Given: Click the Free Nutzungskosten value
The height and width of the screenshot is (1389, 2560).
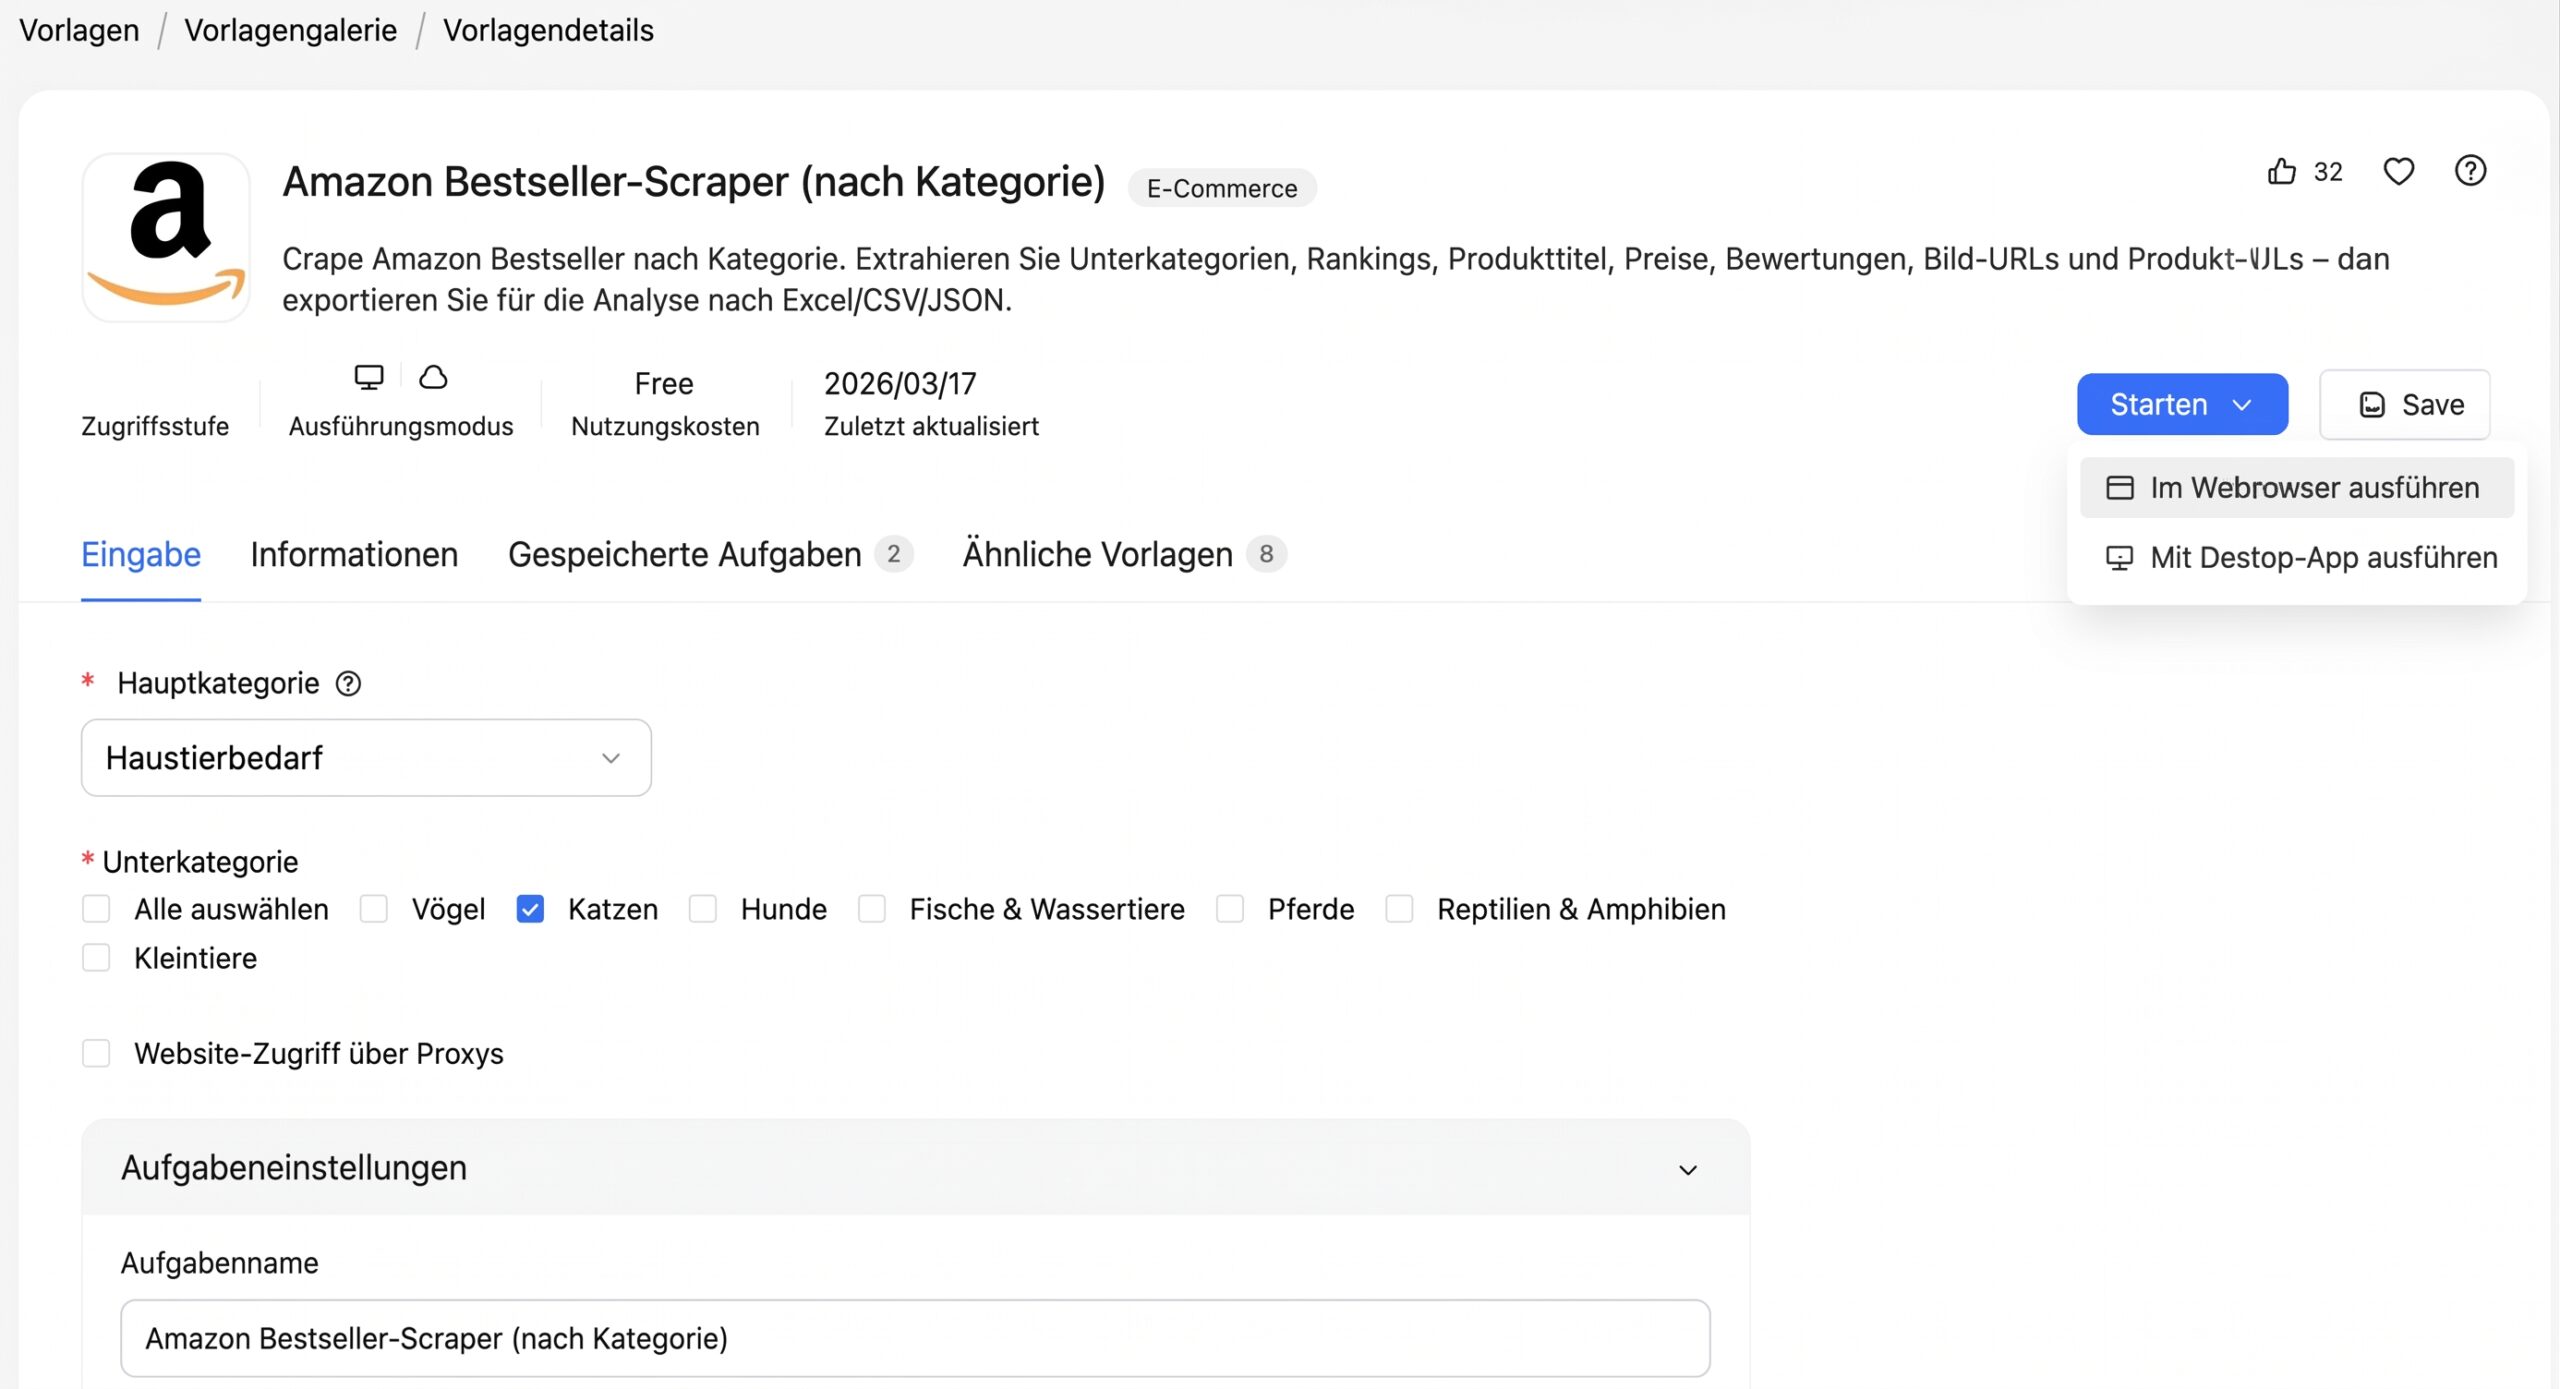Looking at the screenshot, I should point(664,383).
